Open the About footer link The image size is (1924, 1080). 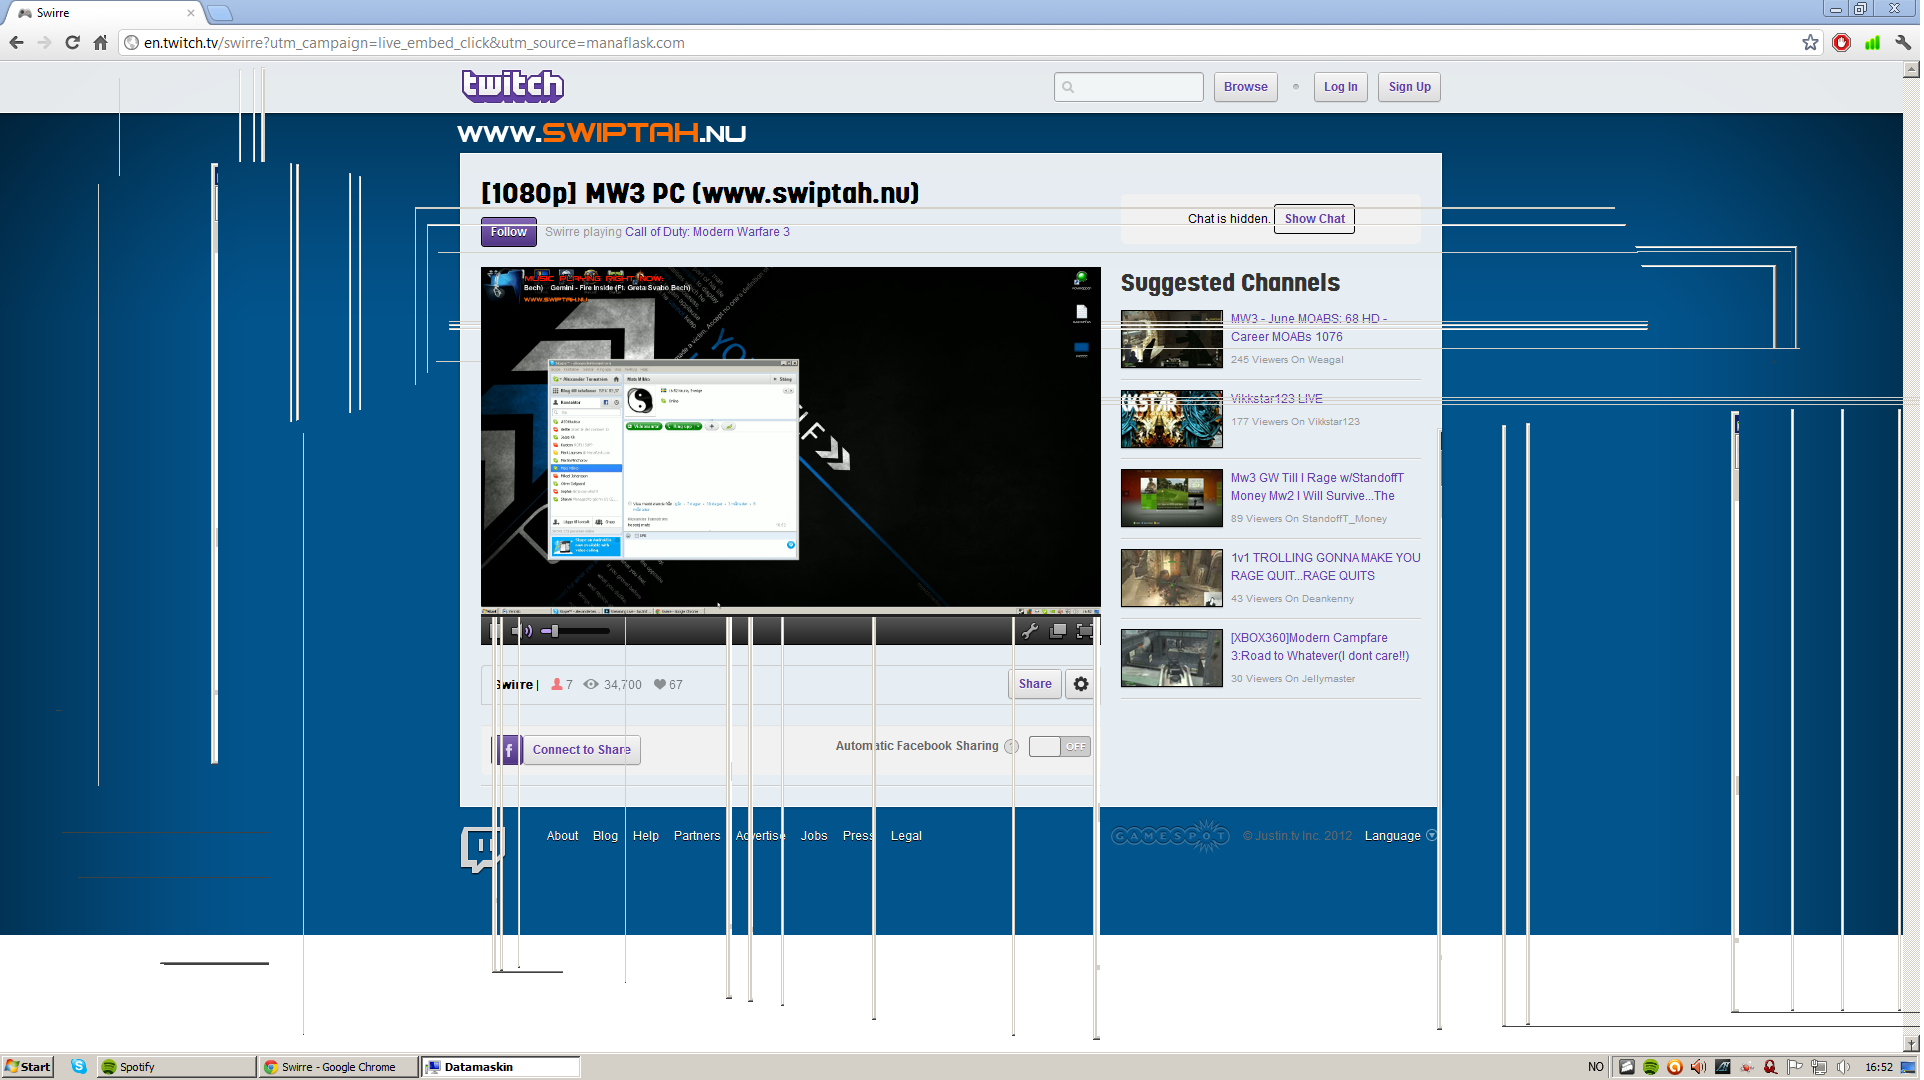(x=562, y=836)
